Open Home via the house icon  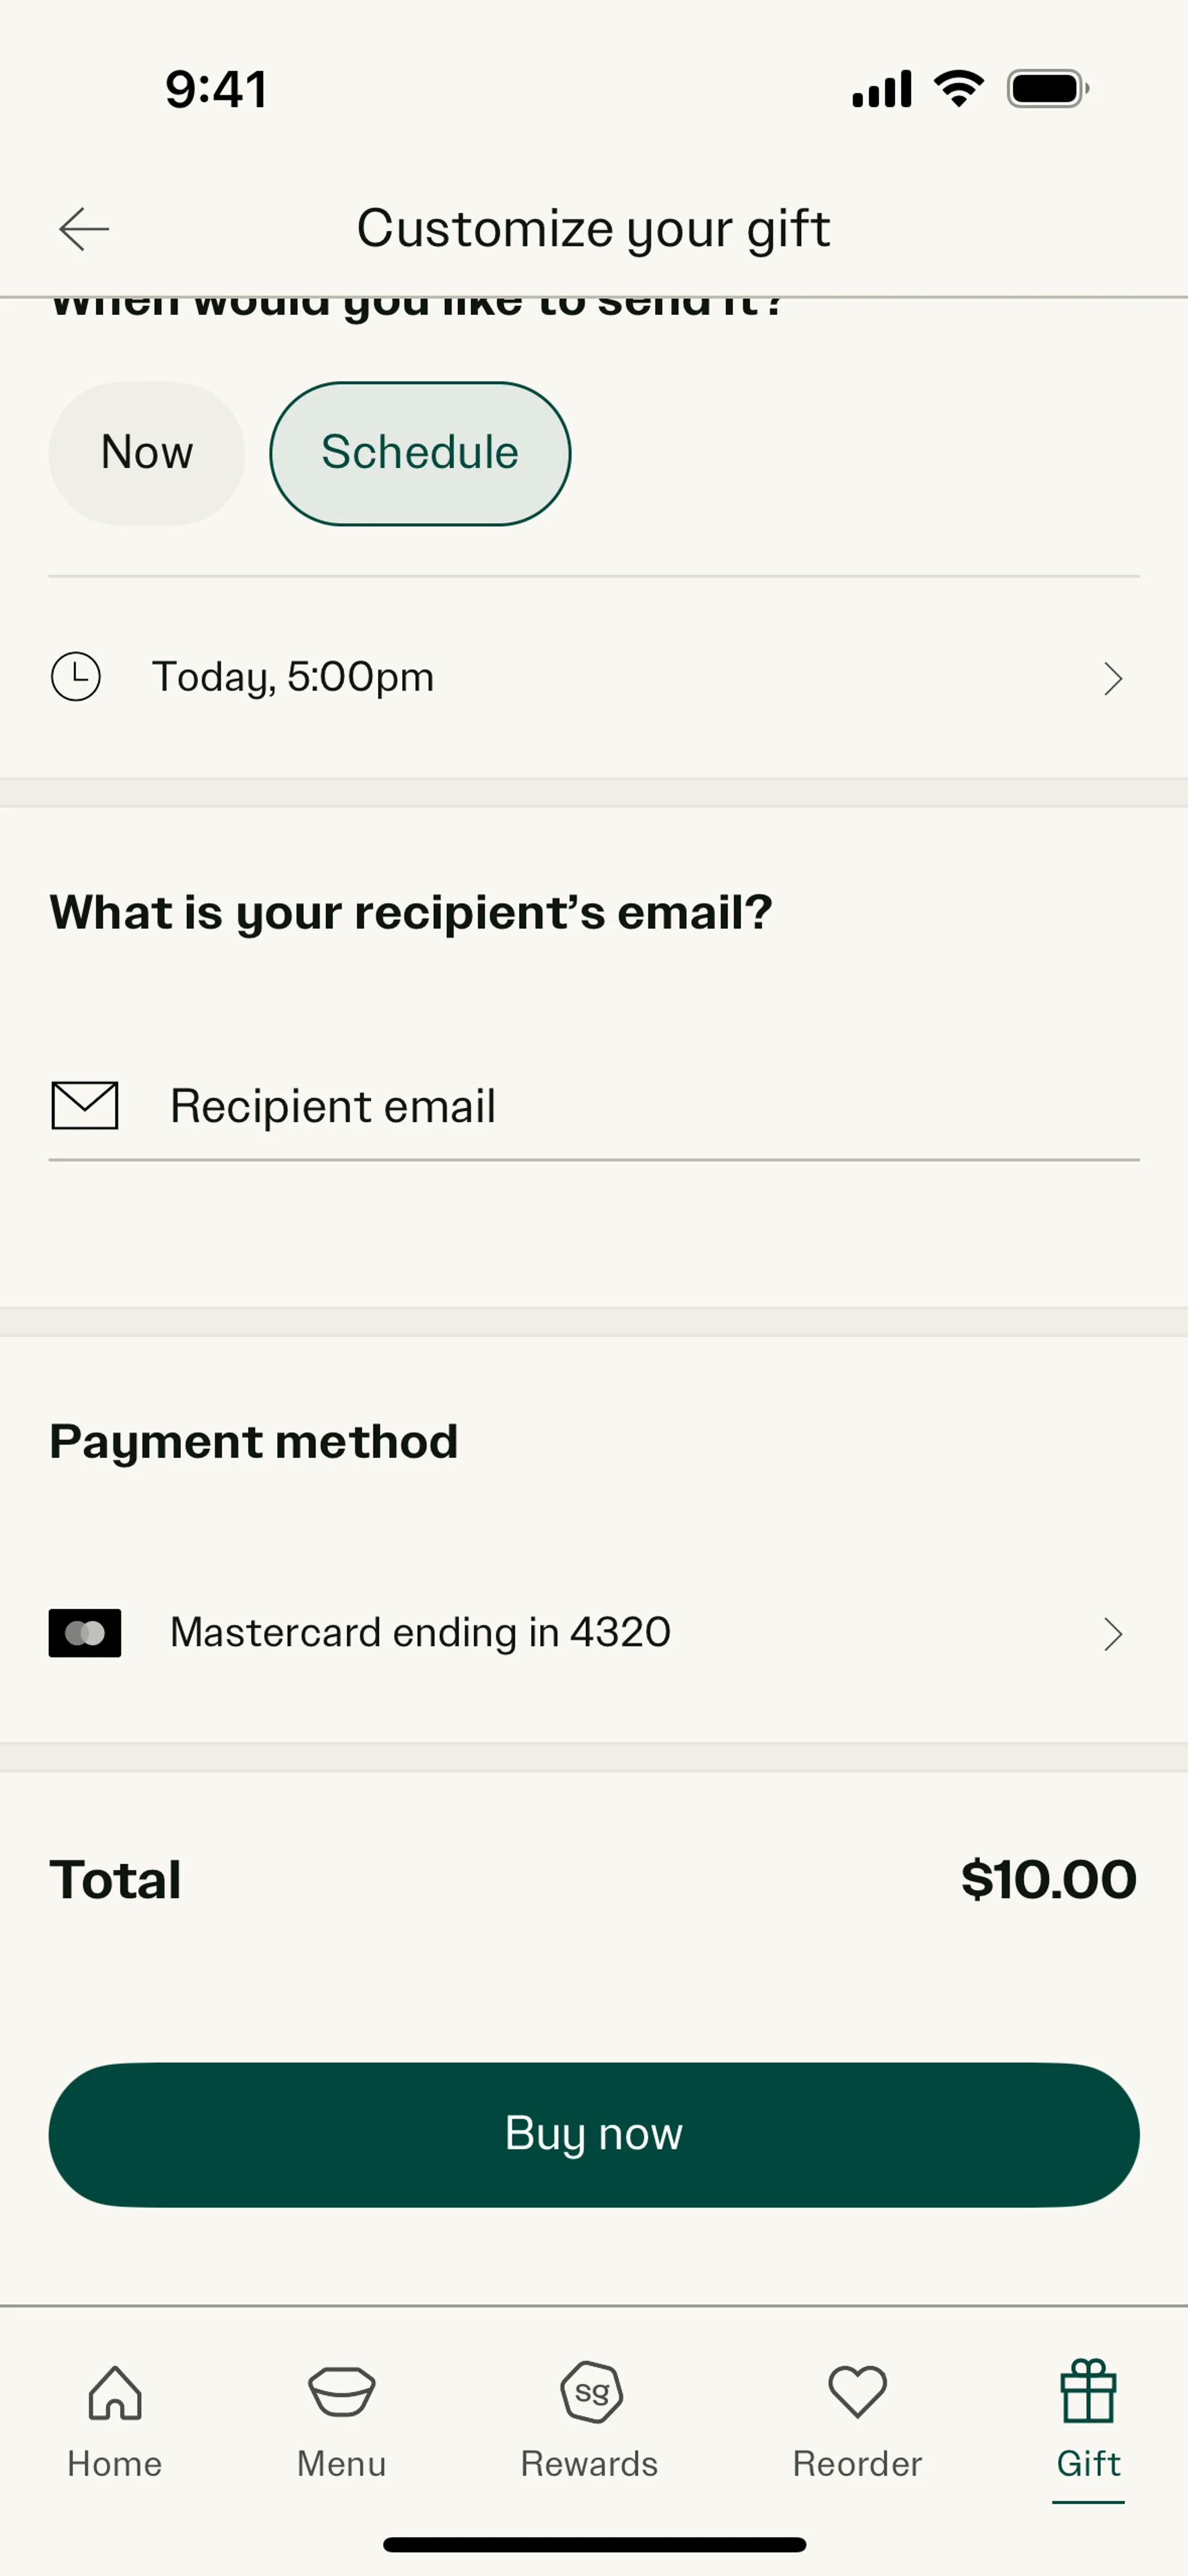pos(115,2392)
